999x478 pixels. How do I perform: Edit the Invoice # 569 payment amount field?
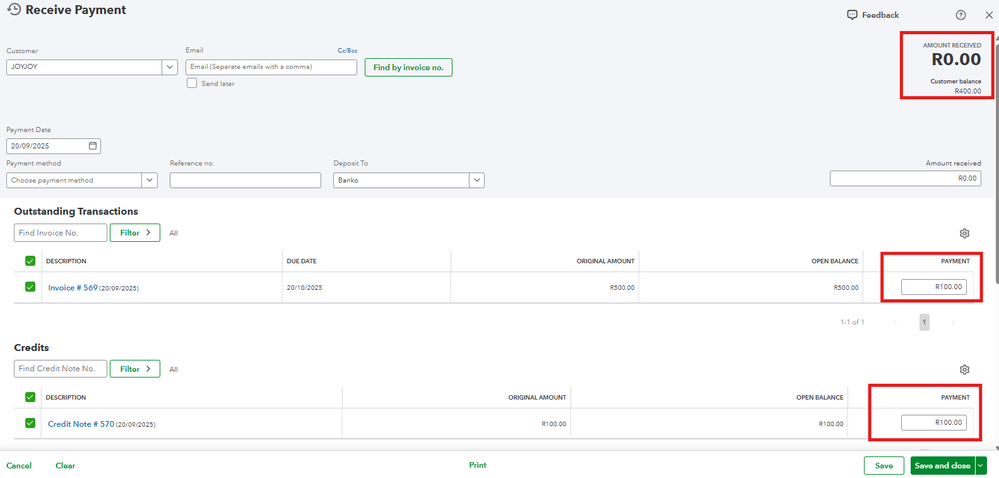(933, 287)
